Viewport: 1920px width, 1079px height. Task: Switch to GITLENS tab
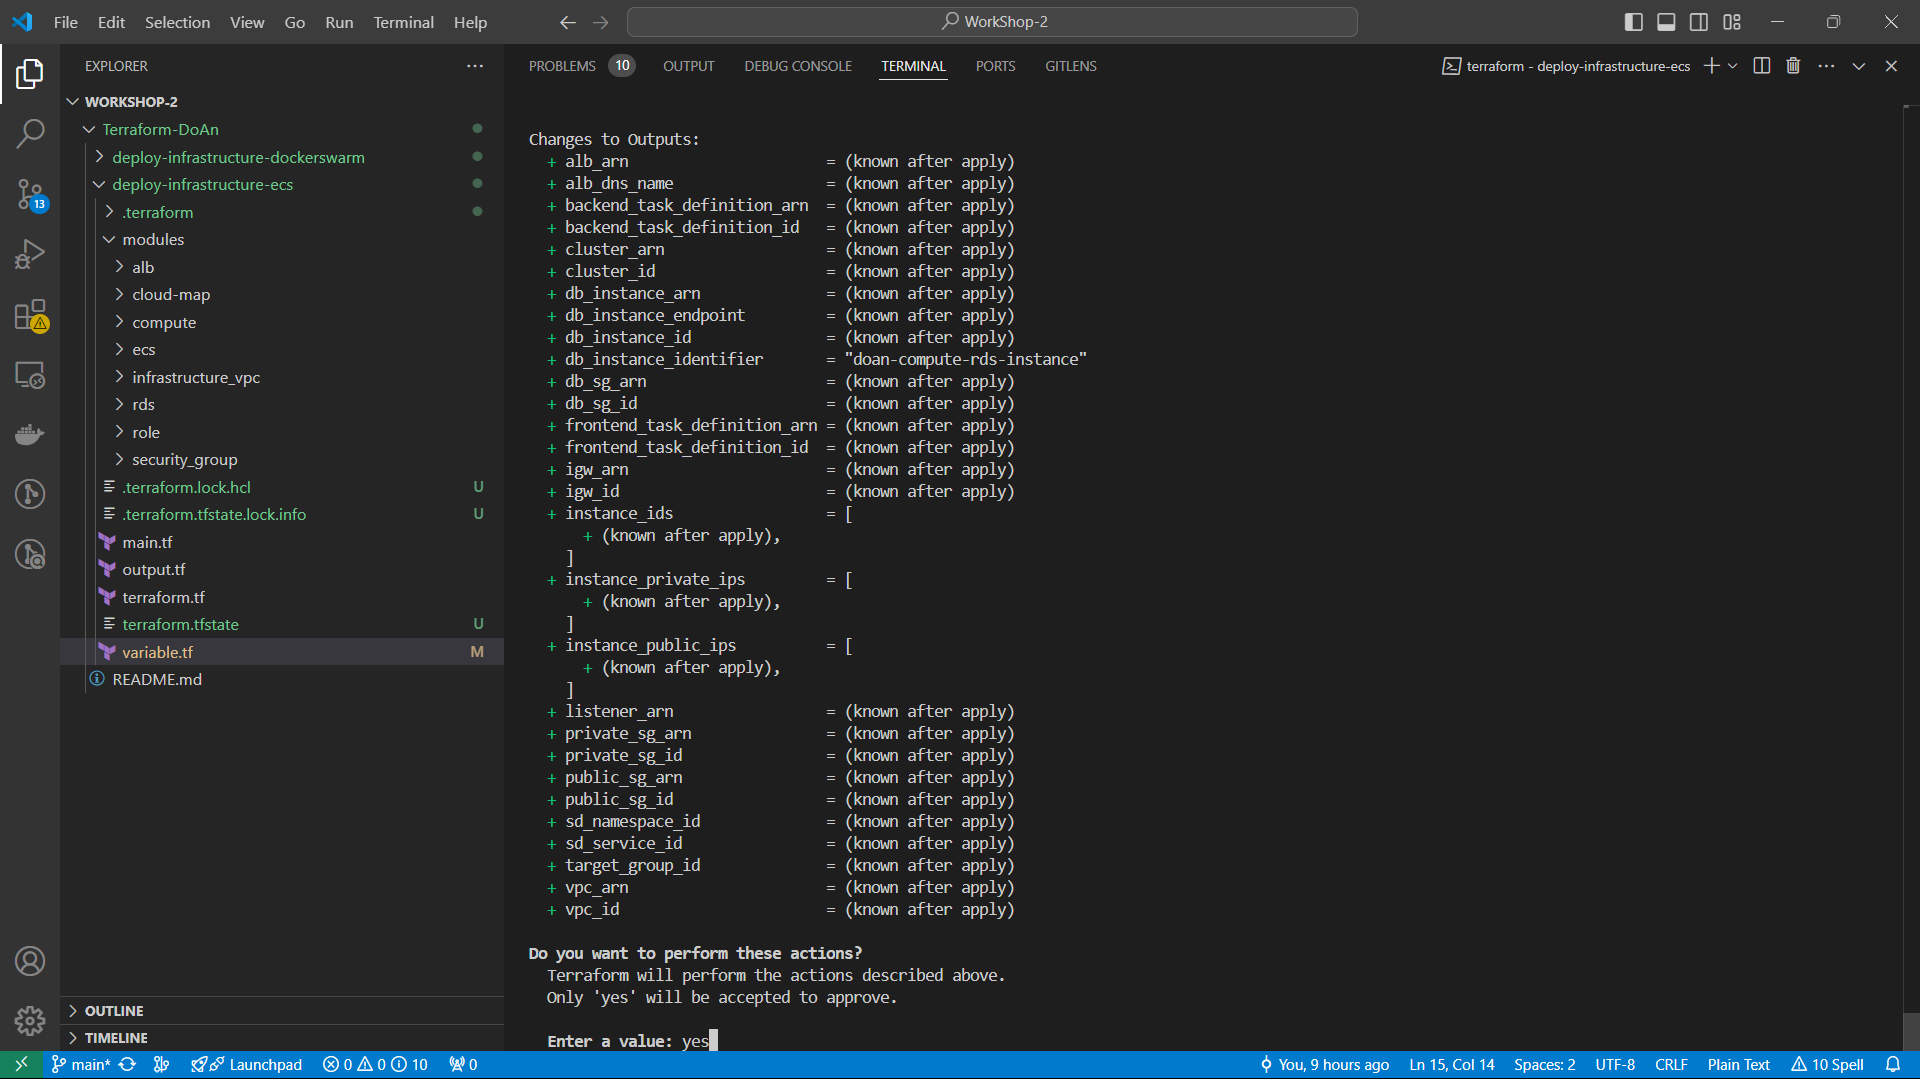(x=1071, y=66)
